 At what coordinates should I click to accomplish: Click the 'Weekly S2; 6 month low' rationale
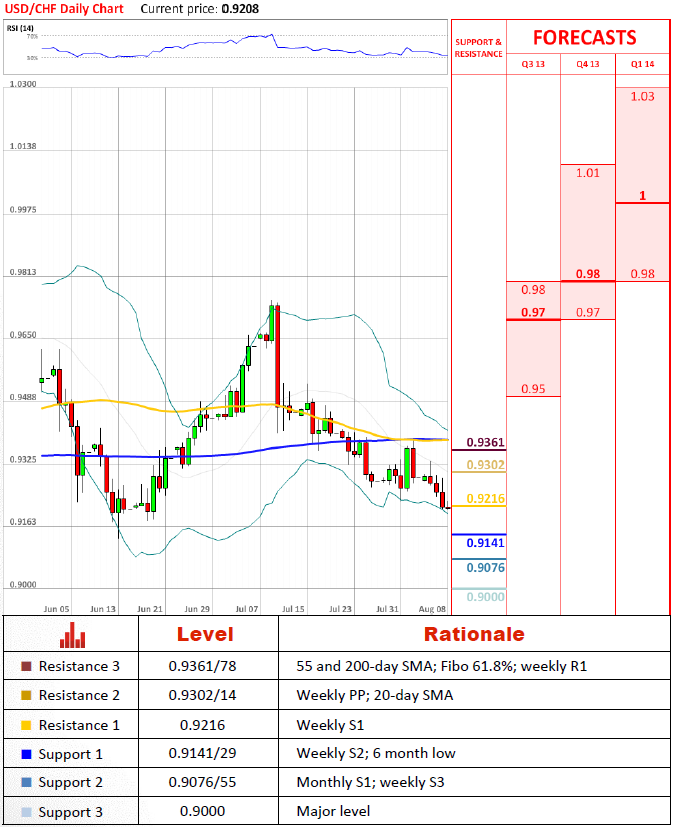tap(376, 753)
